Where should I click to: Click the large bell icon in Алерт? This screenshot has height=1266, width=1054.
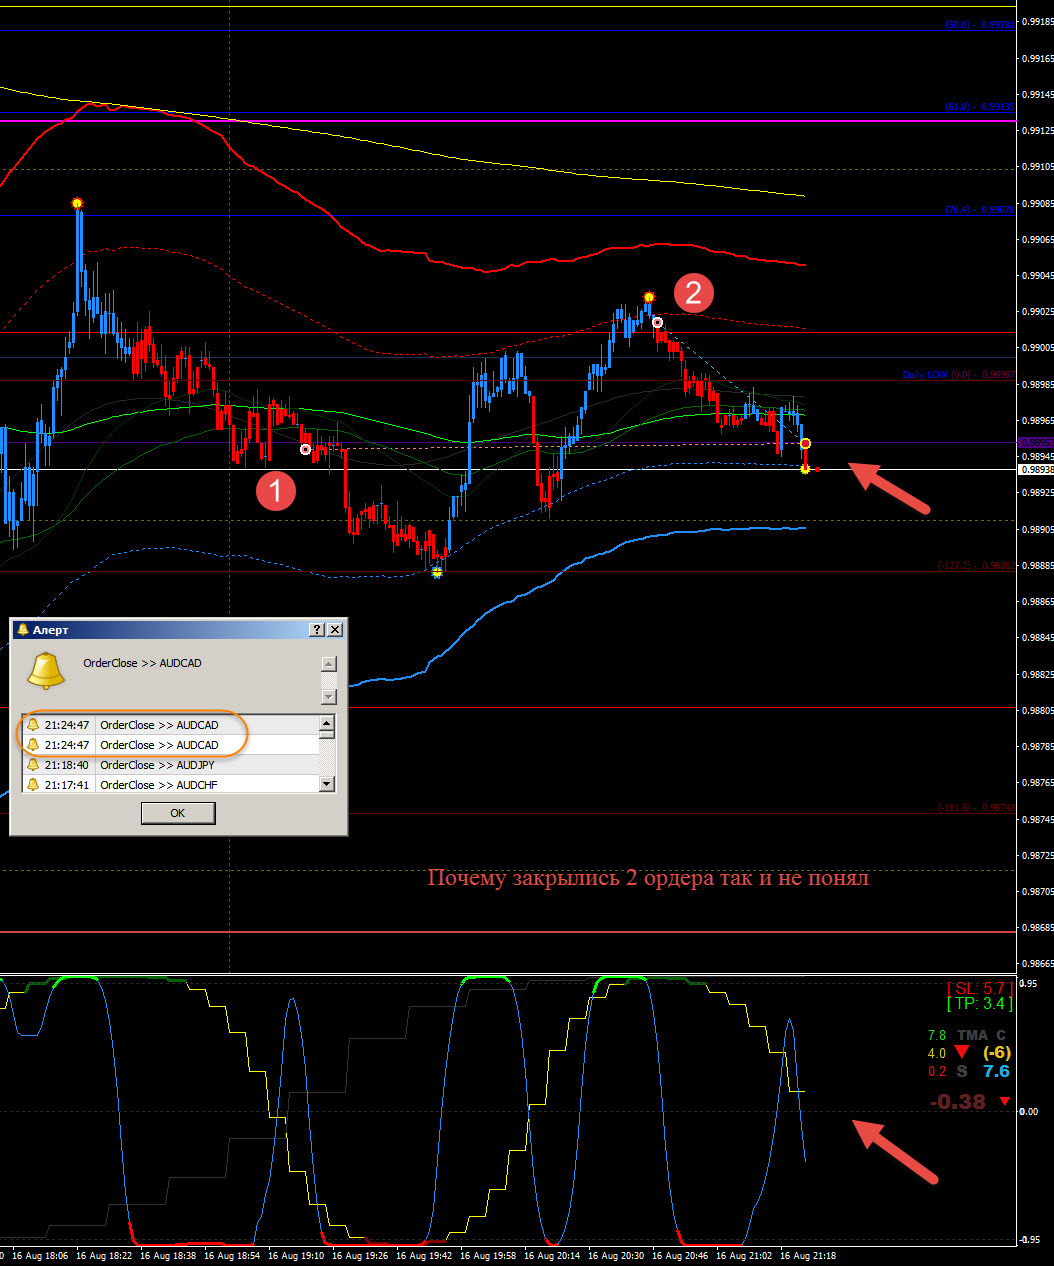point(45,670)
